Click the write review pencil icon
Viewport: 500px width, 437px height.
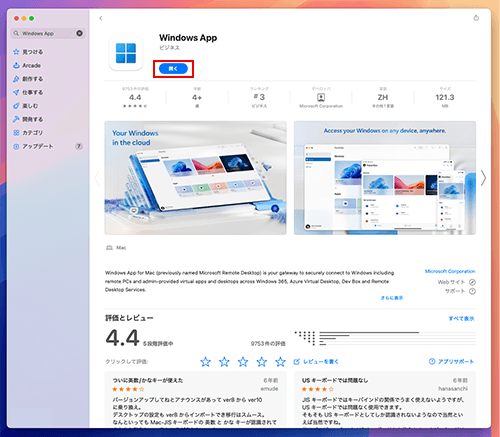(x=296, y=361)
